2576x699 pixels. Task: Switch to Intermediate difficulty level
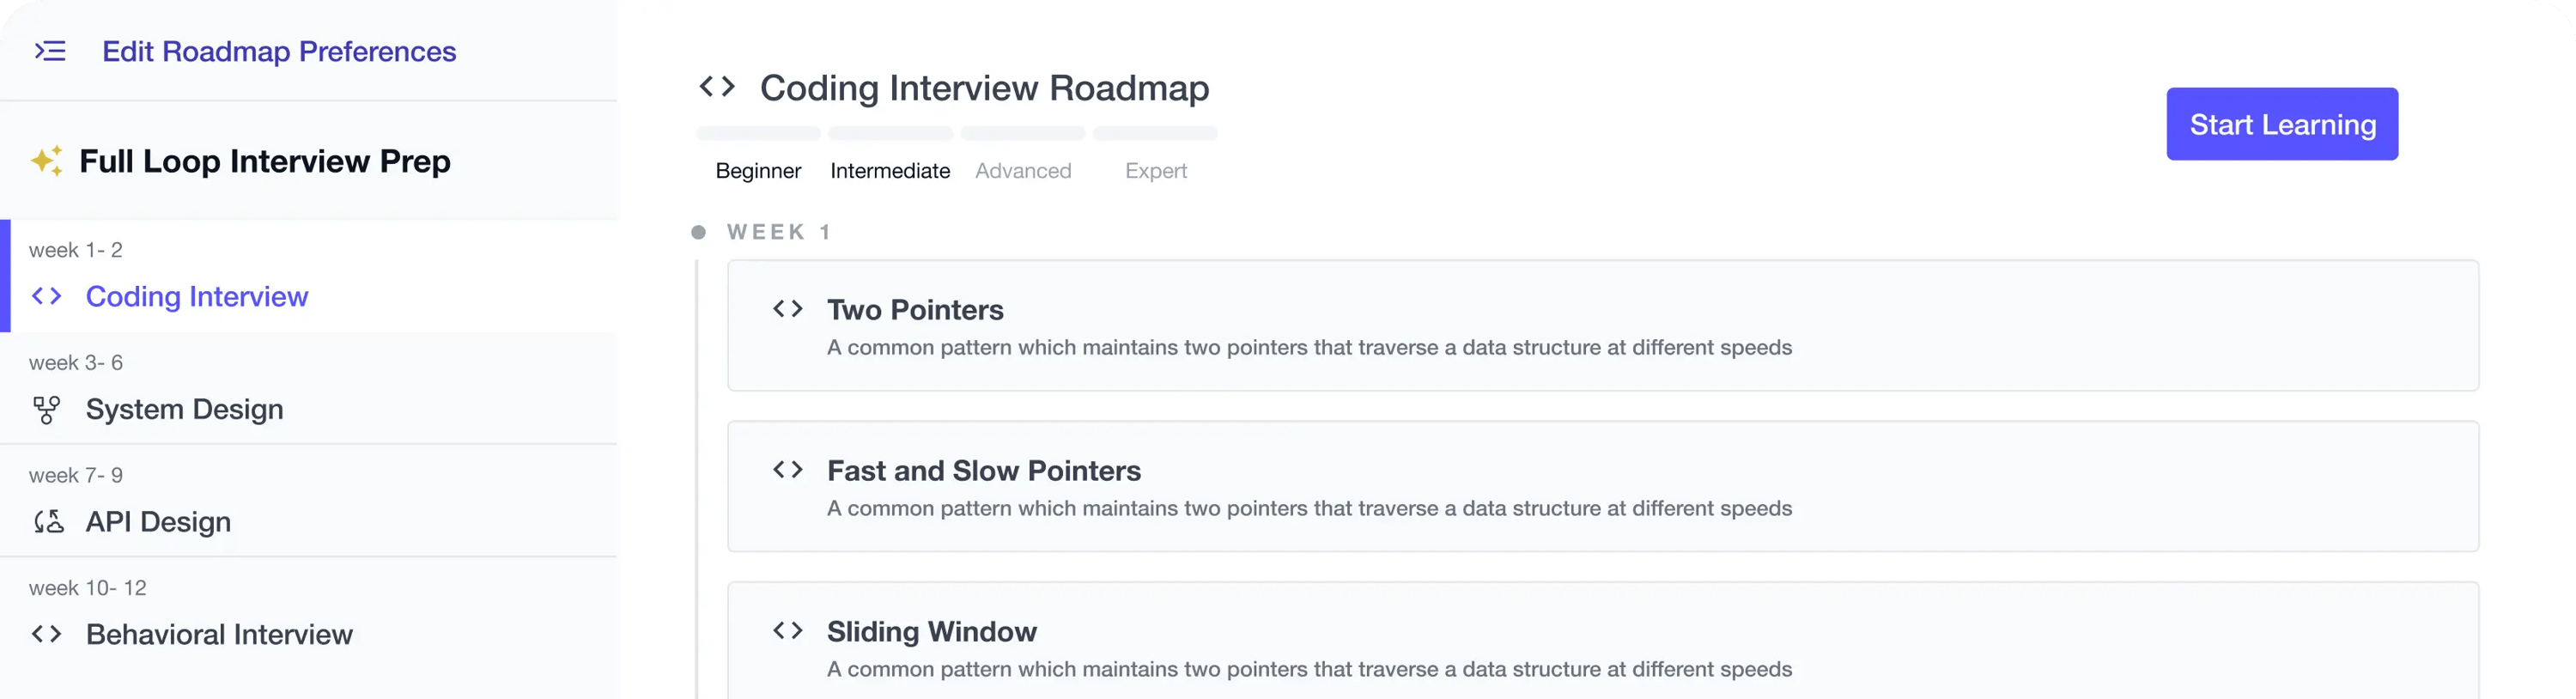click(x=890, y=171)
